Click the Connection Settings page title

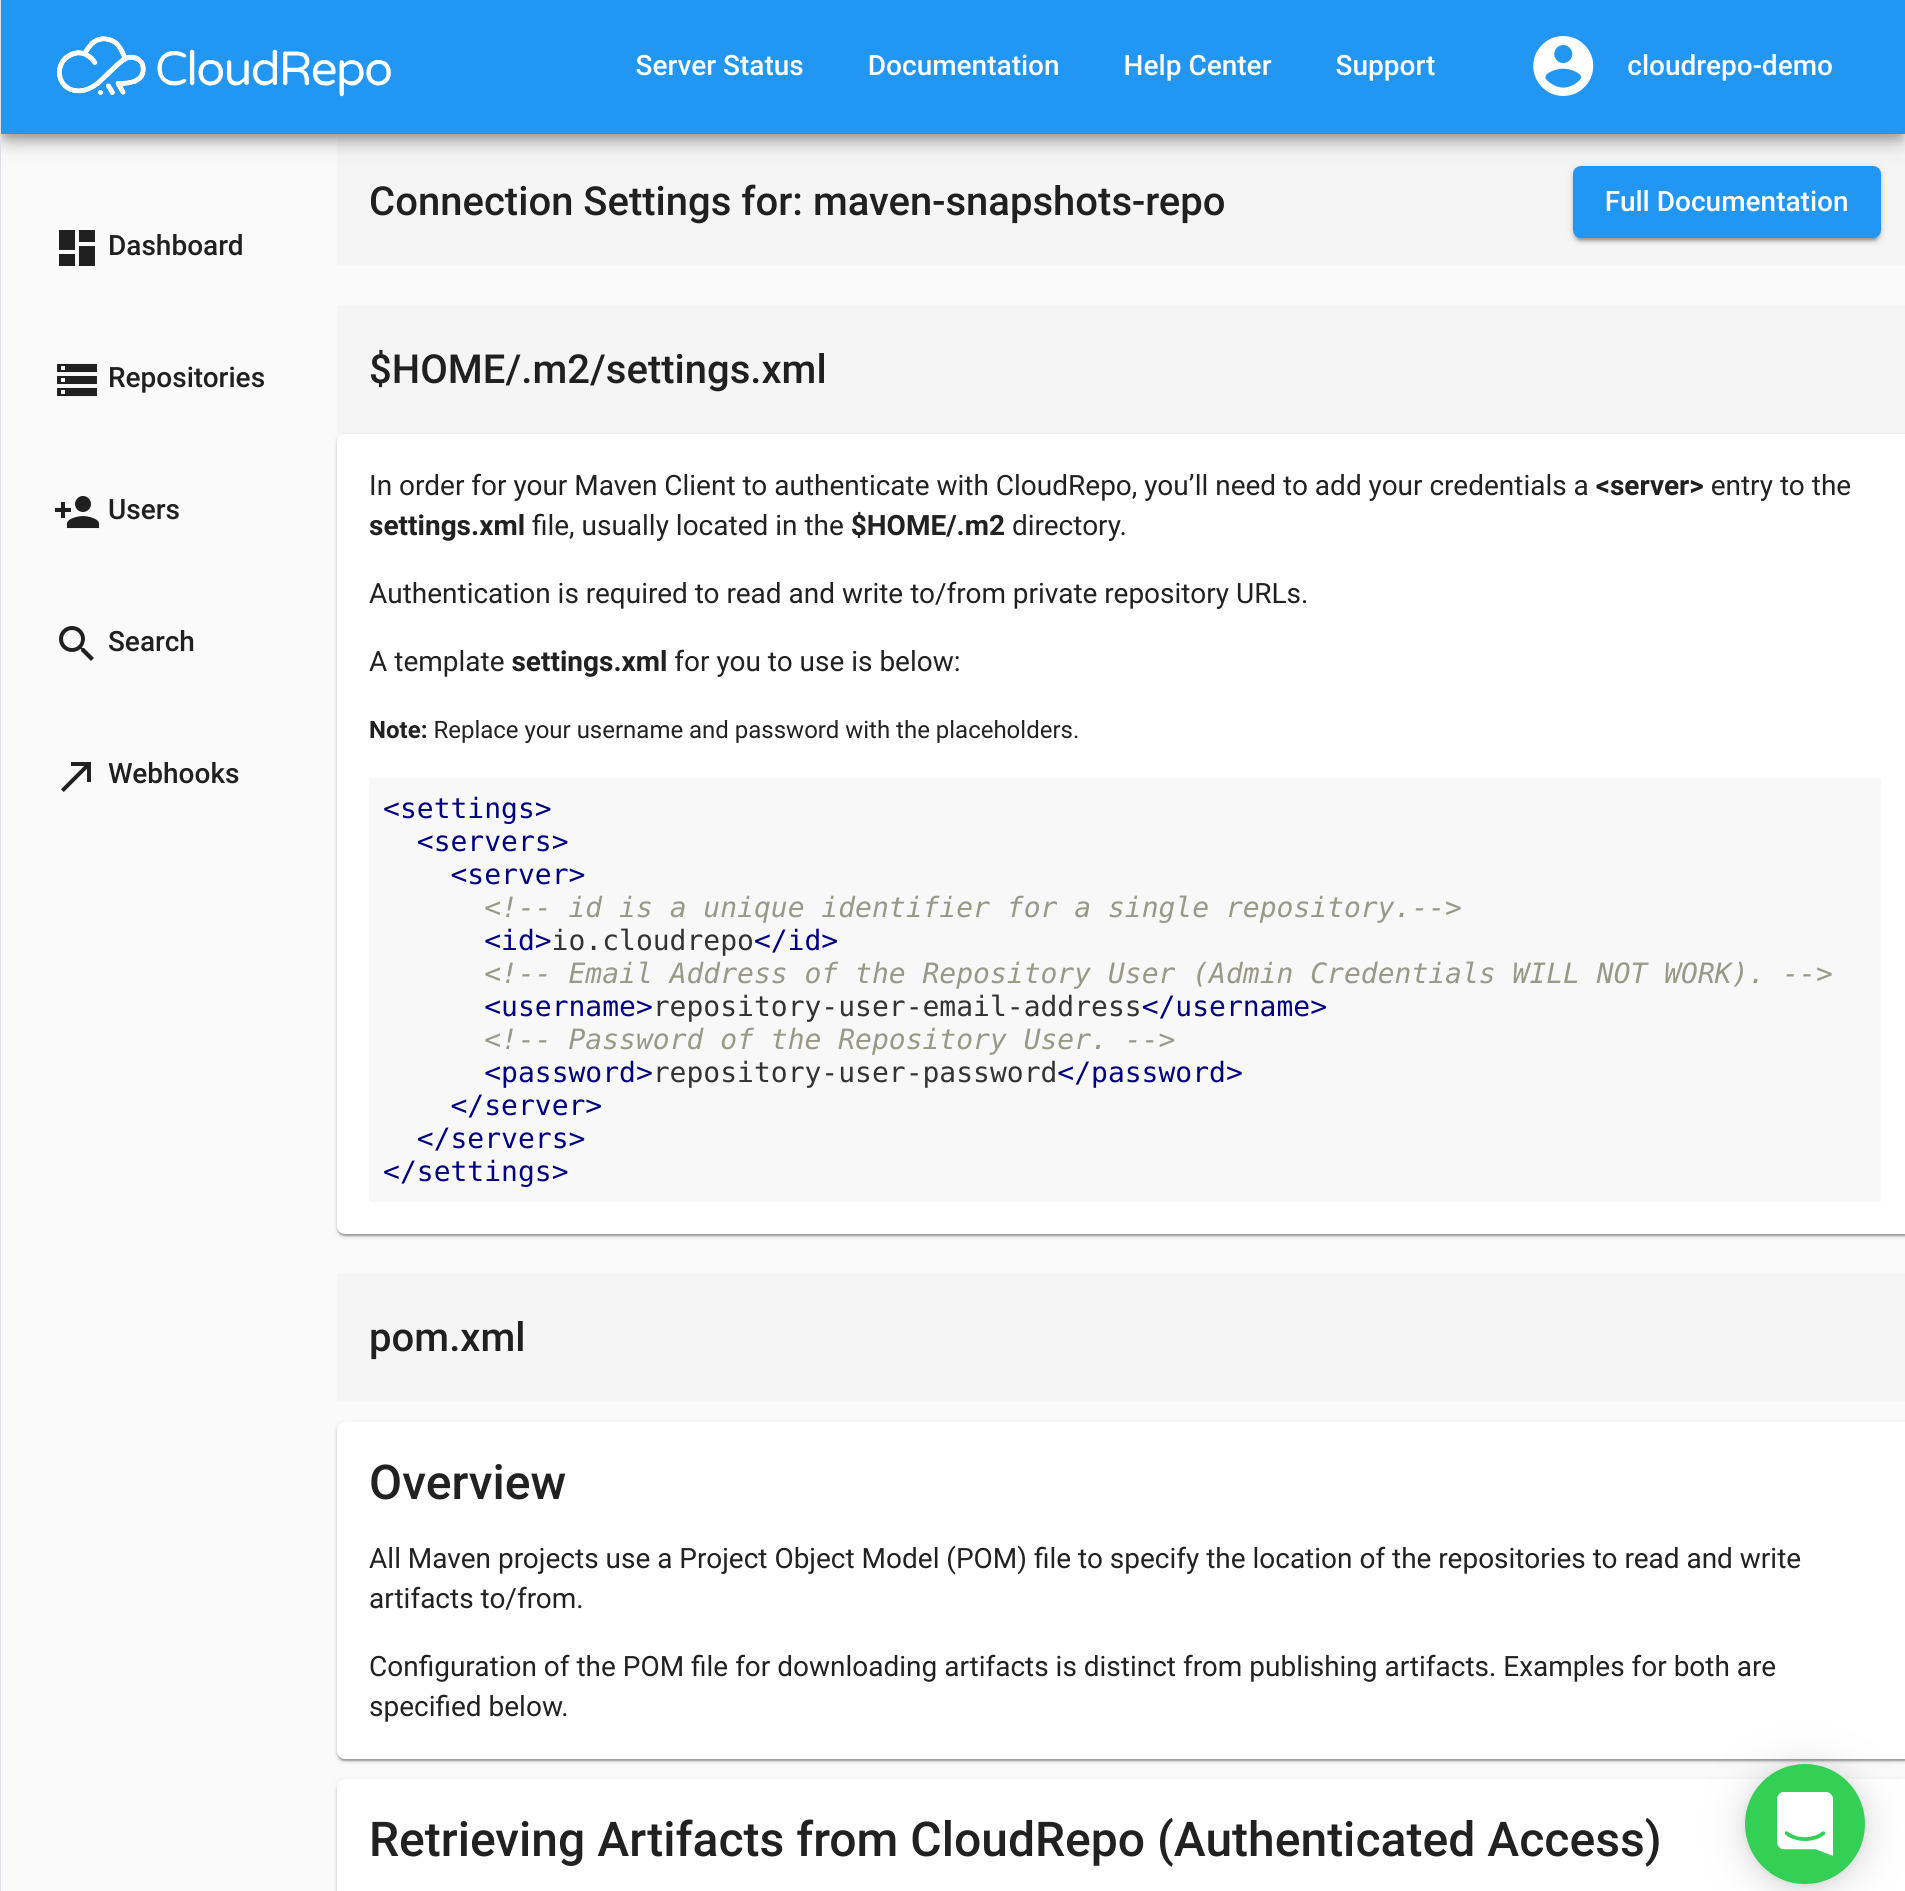[797, 202]
